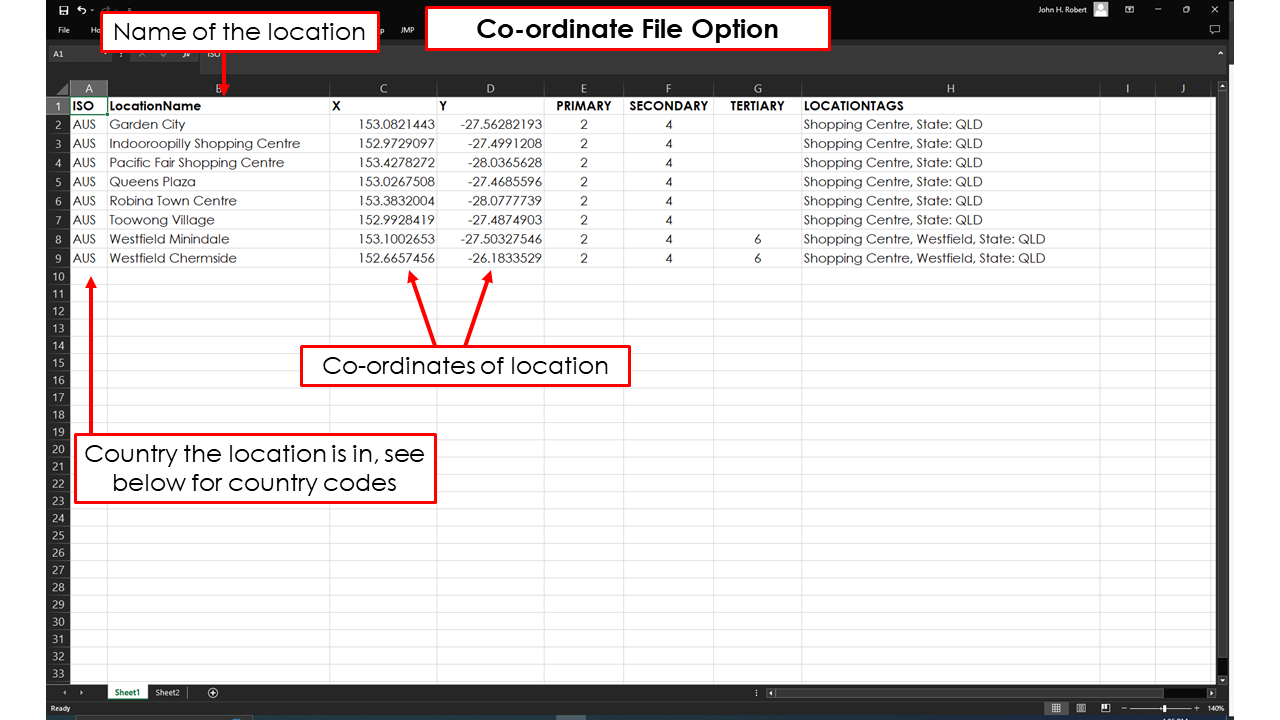Click the tertiary value 6 for Westfield Minindale
Image resolution: width=1280 pixels, height=720 pixels.
(757, 239)
